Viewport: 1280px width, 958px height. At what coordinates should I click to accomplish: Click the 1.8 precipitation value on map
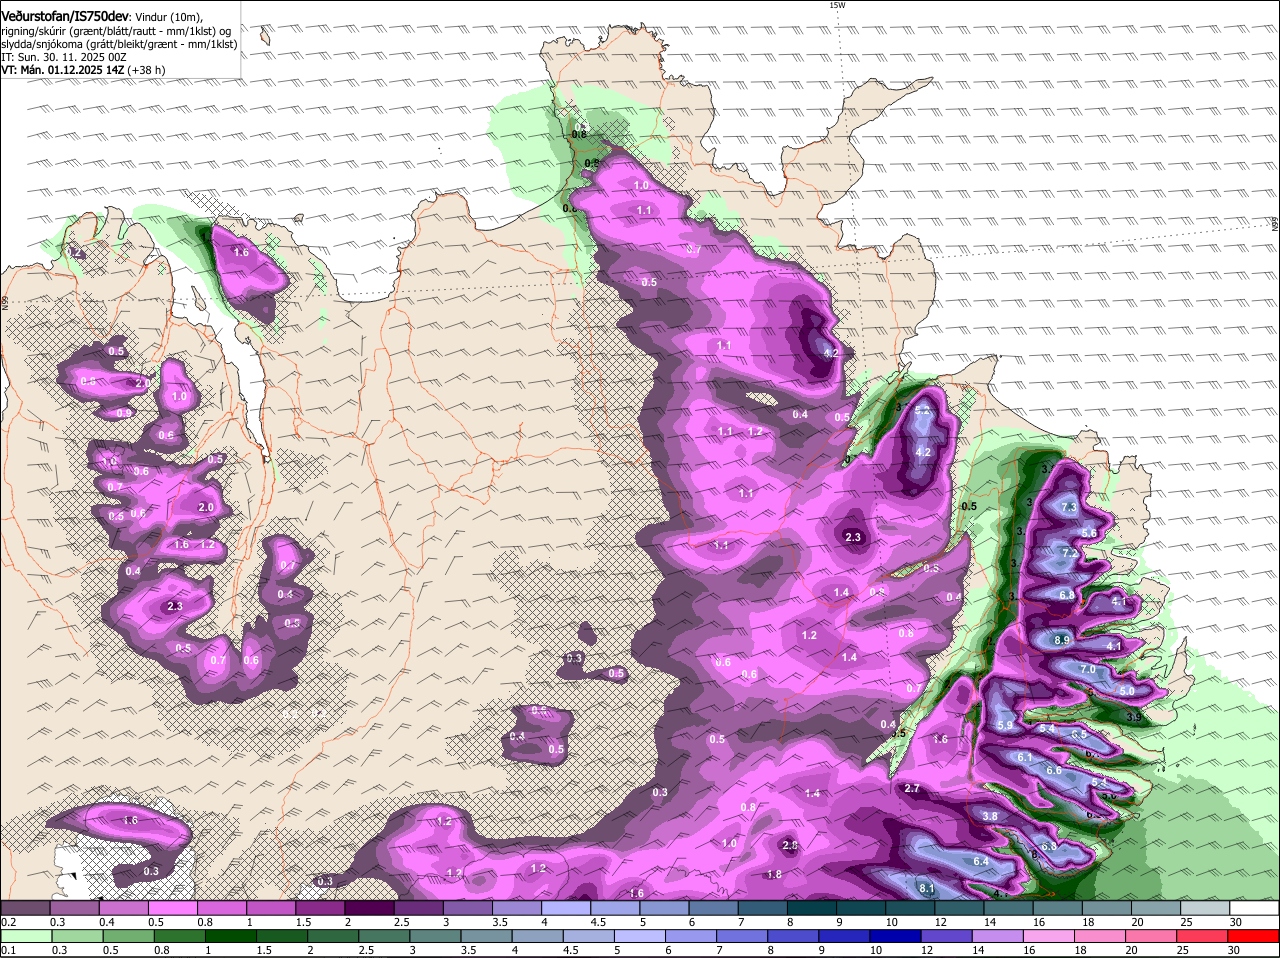coord(774,874)
